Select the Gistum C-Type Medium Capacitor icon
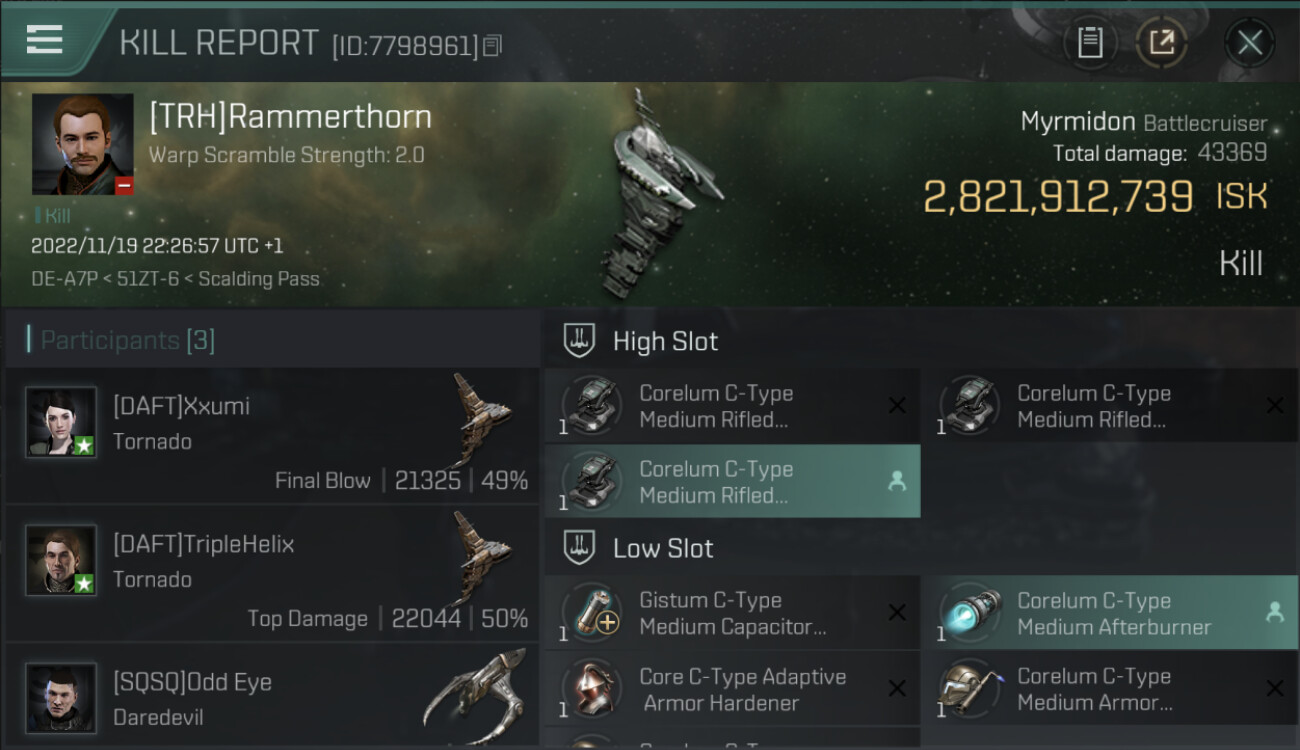The height and width of the screenshot is (750, 1300). pos(592,612)
